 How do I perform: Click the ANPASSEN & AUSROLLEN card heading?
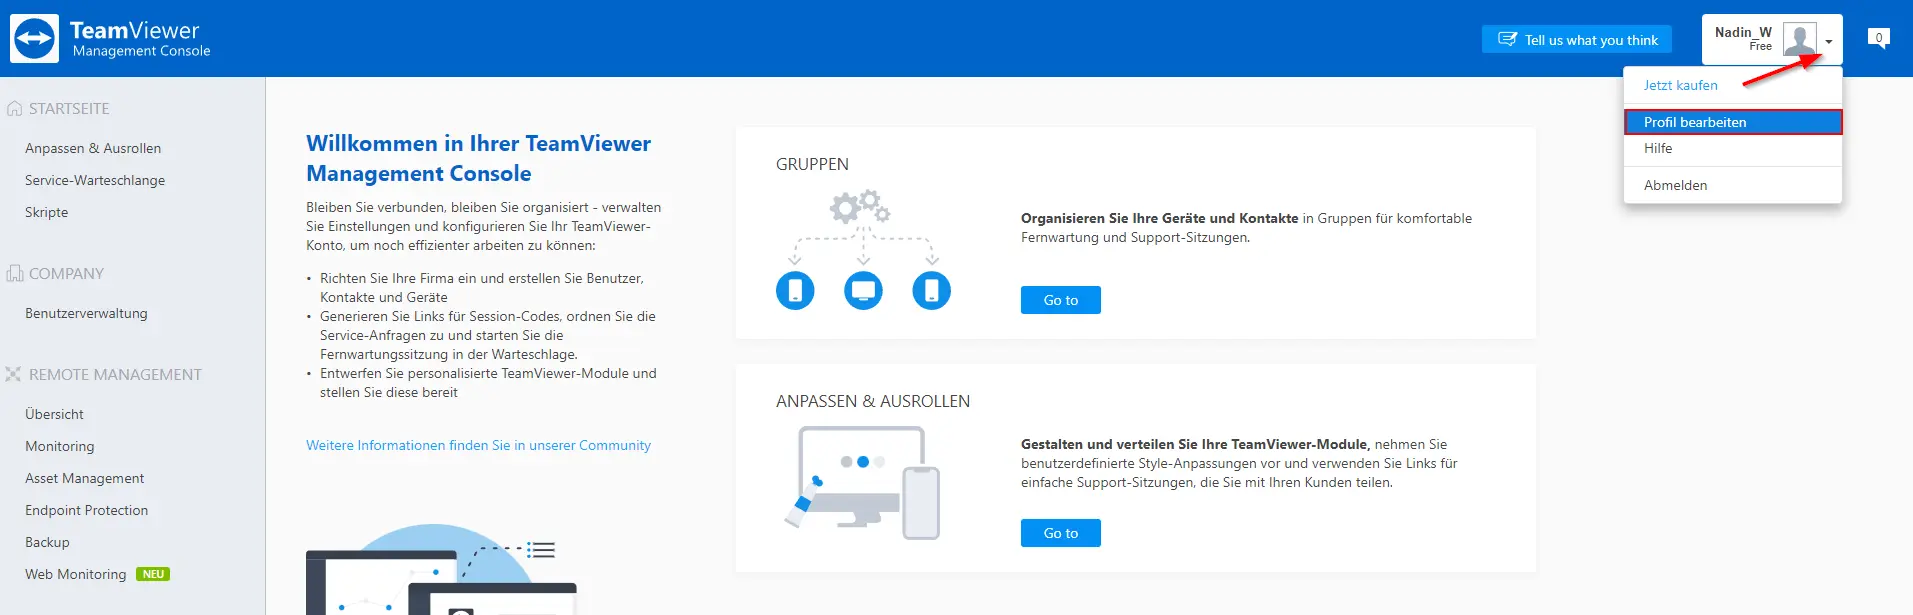(873, 401)
